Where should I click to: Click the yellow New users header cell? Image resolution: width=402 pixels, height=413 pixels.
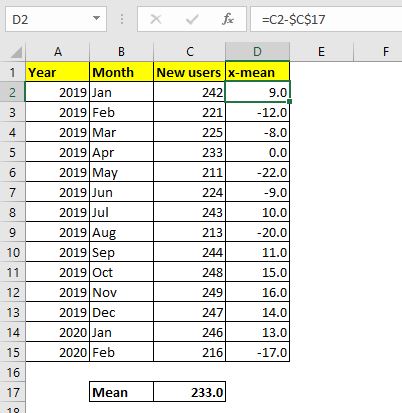pyautogui.click(x=189, y=72)
